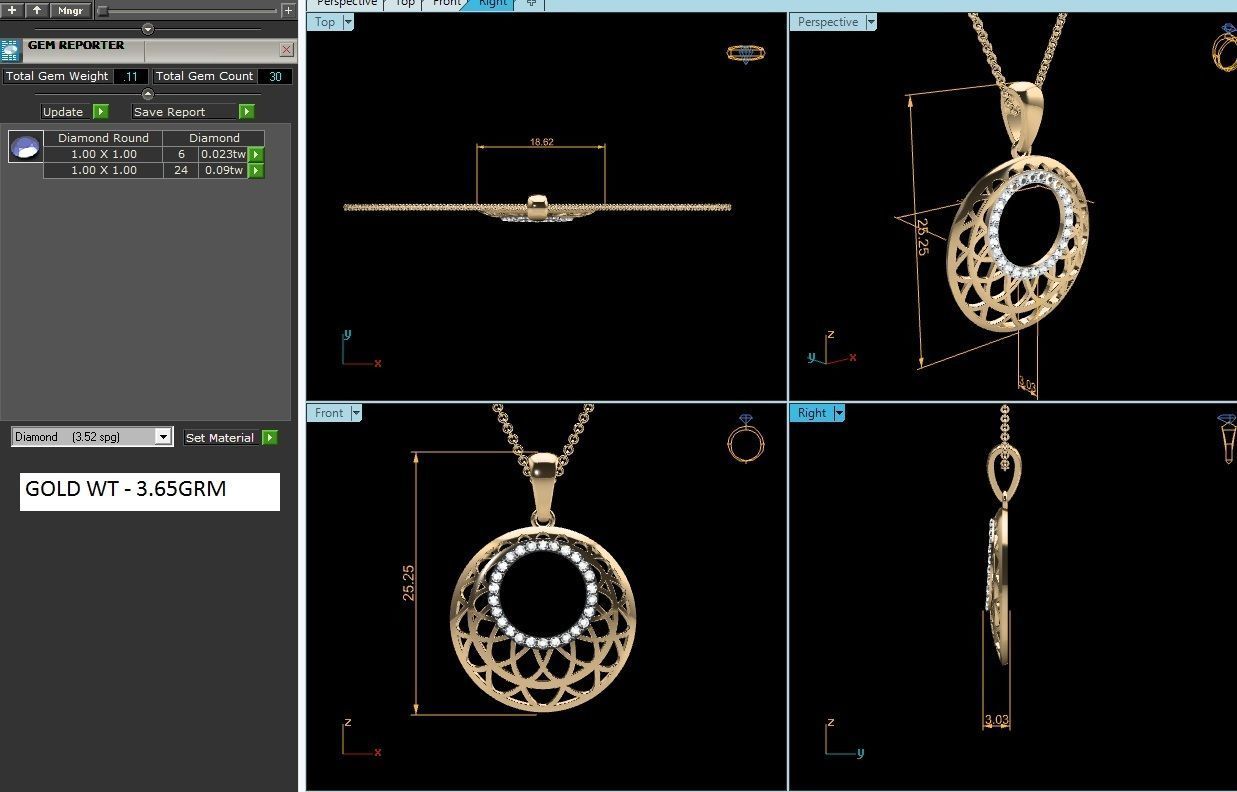Click the 18.62 dimension in the Top view
This screenshot has width=1237, height=792.
(541, 143)
